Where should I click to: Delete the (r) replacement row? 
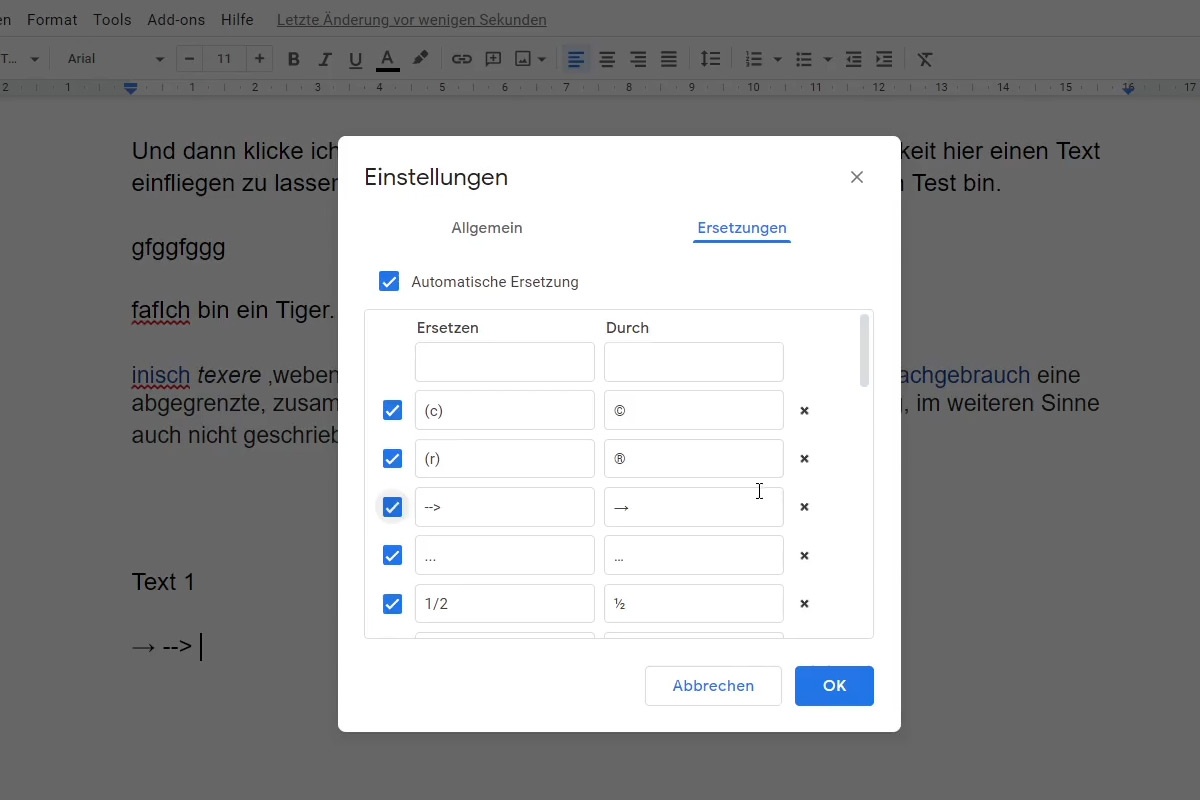click(804, 459)
